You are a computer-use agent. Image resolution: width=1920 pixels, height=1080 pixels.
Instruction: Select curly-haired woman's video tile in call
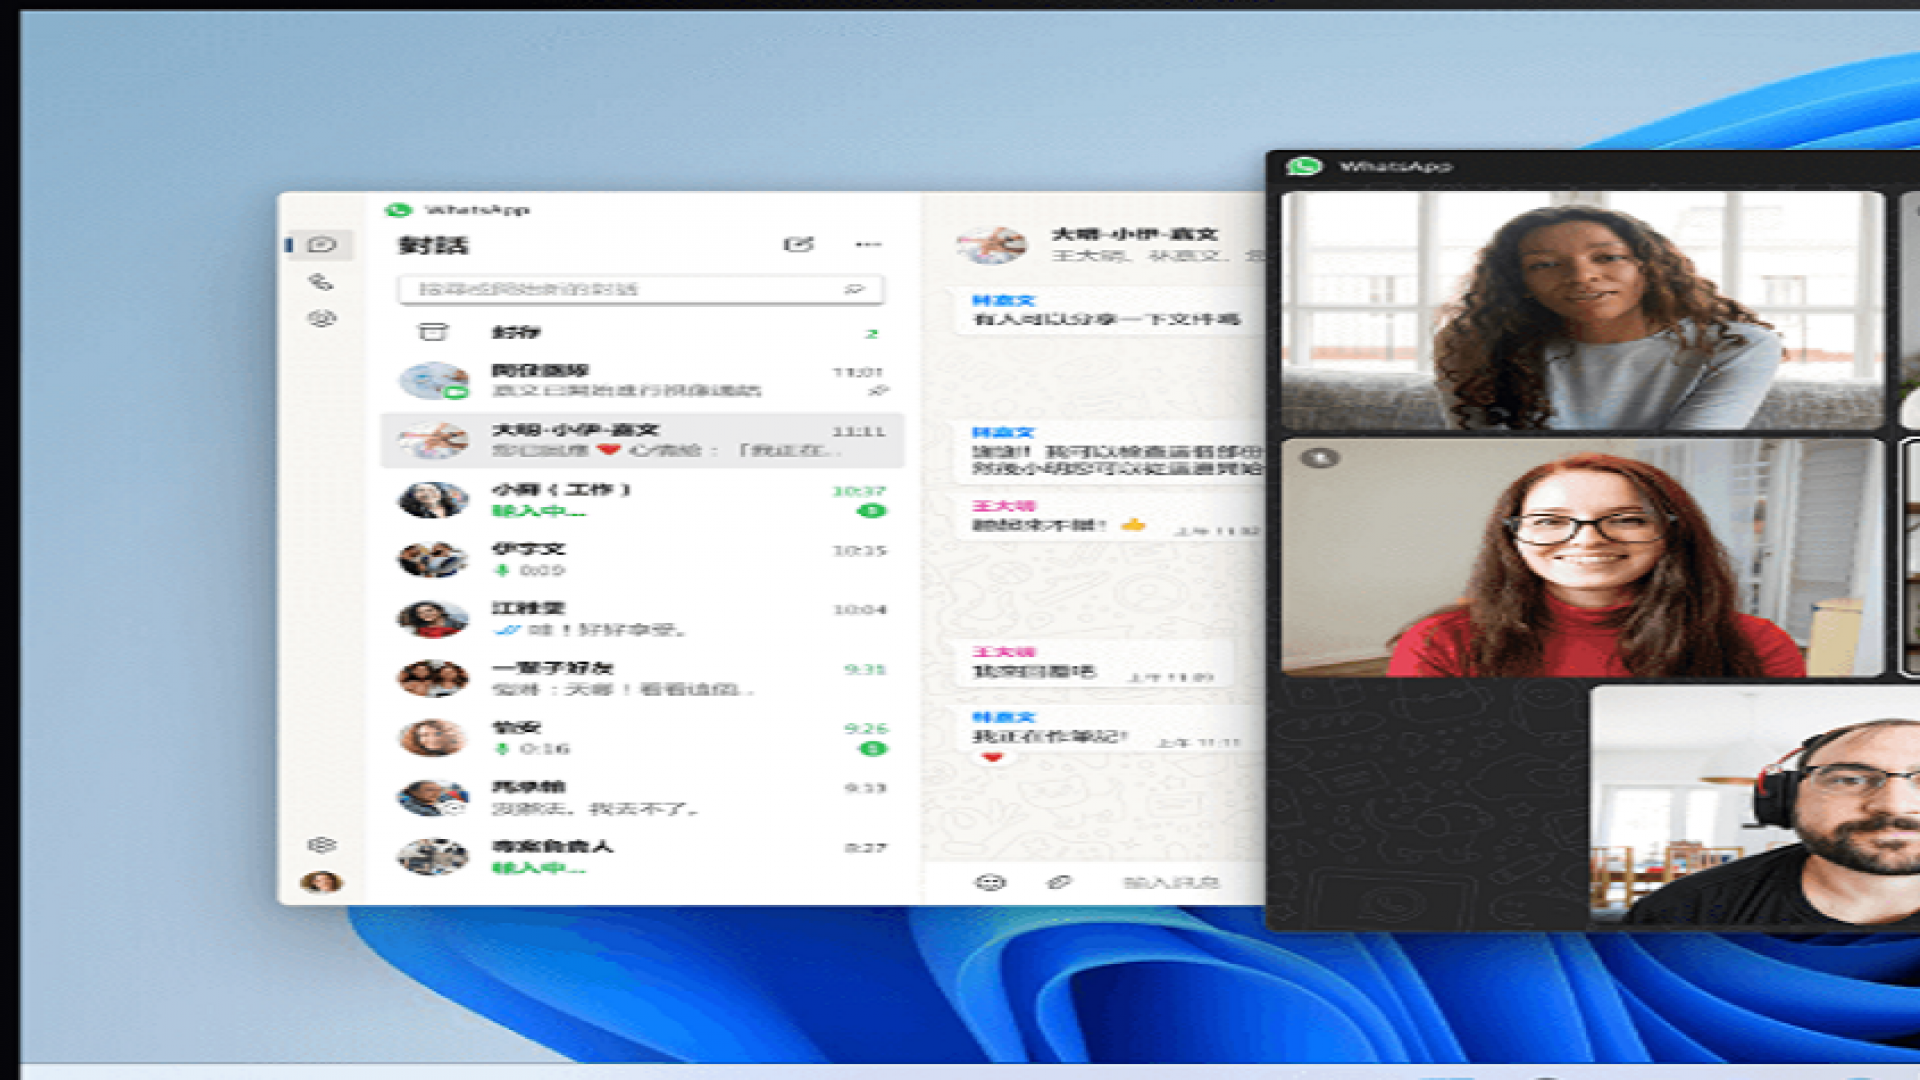[x=1583, y=311]
